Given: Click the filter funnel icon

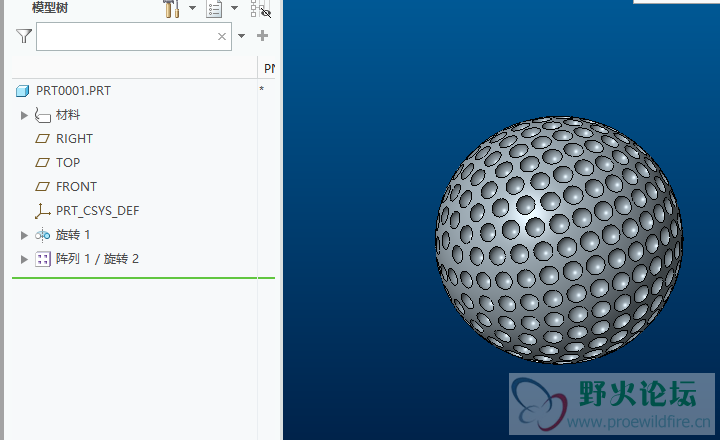Looking at the screenshot, I should (x=24, y=36).
